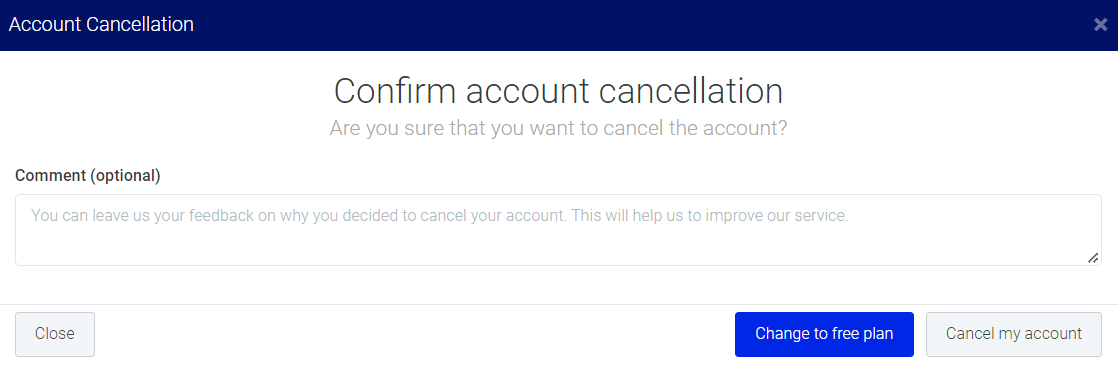Viewport: 1118px width, 368px height.
Task: Click the X icon in header corner
Action: coord(1100,25)
